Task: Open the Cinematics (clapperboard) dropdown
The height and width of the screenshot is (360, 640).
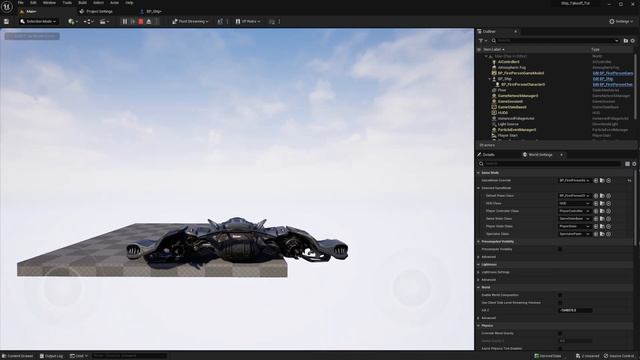Action: (x=104, y=21)
